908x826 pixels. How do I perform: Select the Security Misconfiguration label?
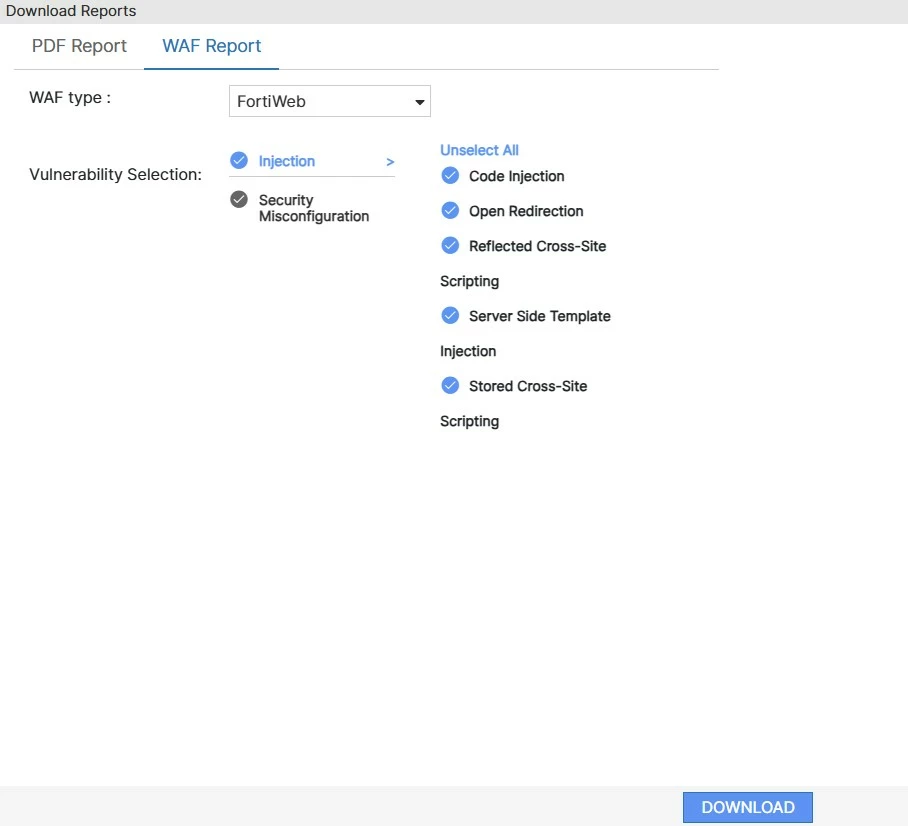314,208
